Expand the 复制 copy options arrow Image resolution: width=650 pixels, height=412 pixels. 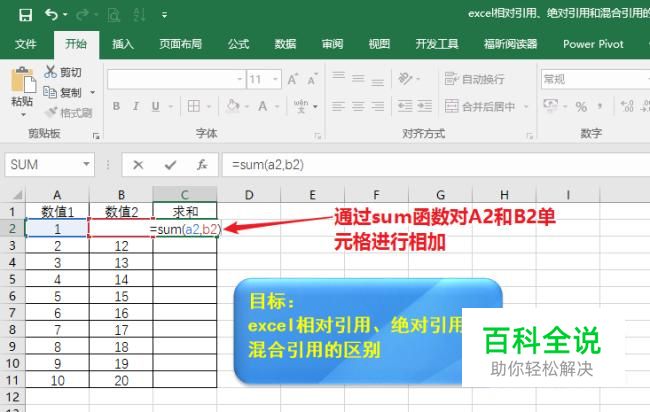93,92
